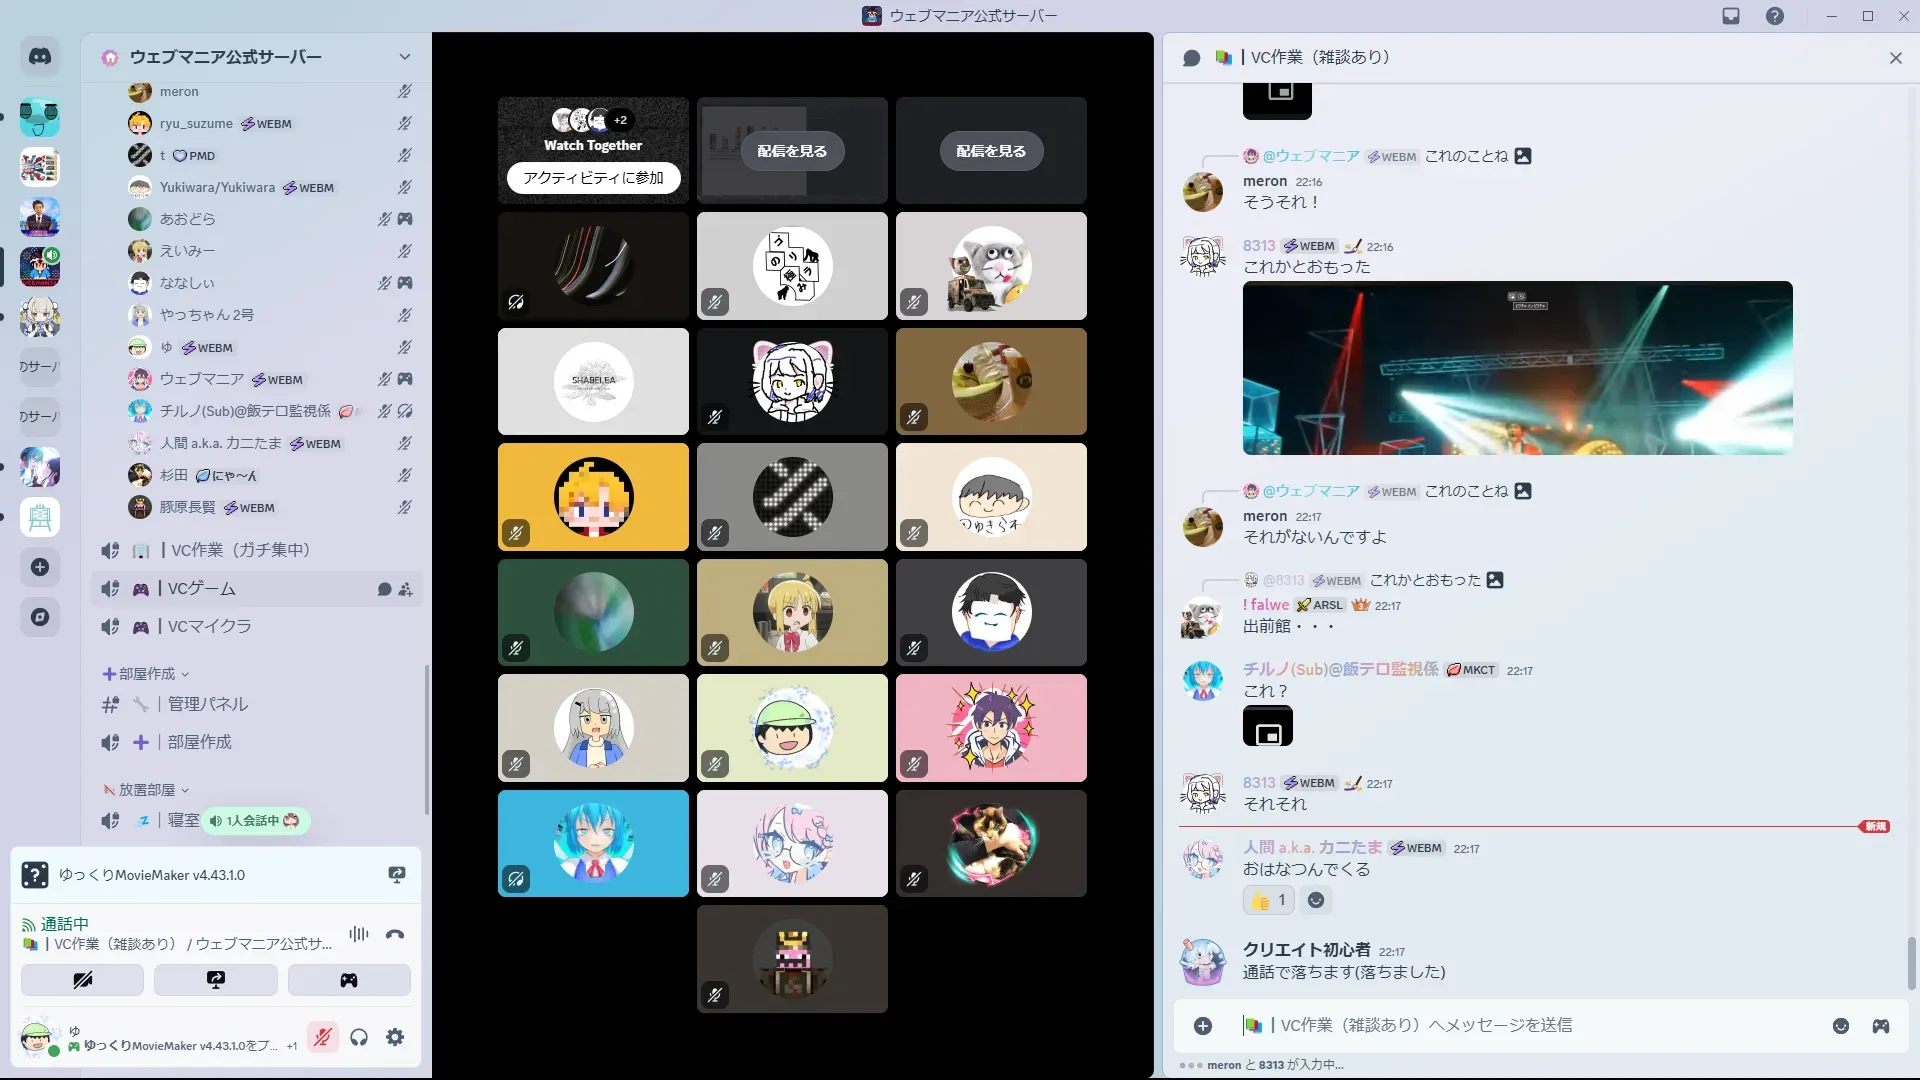The image size is (1920, 1080).
Task: Open the help icon in title bar
Action: point(1774,16)
